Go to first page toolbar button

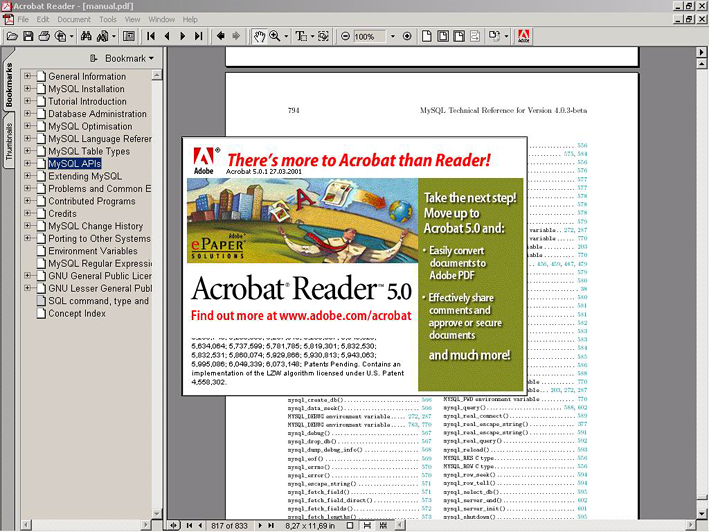point(152,36)
